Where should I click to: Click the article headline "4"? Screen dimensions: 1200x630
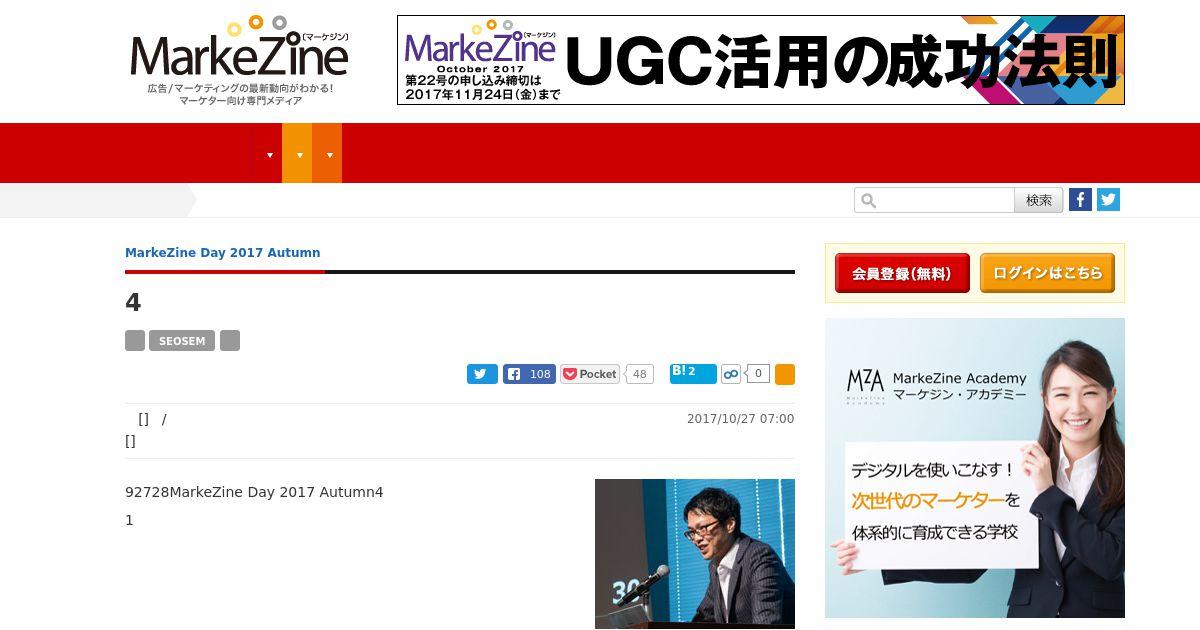[x=133, y=303]
